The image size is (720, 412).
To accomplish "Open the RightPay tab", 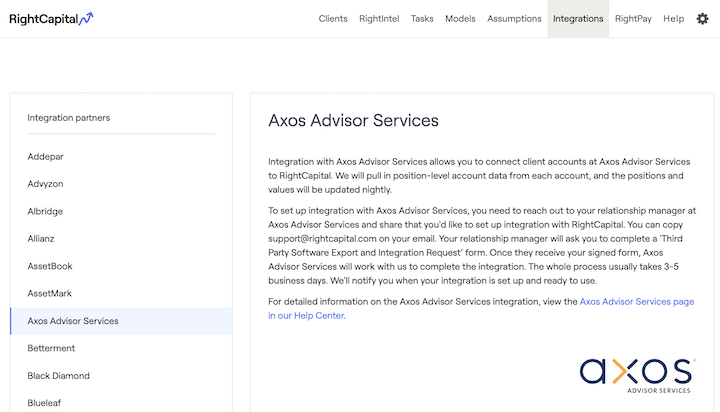I will point(635,18).
